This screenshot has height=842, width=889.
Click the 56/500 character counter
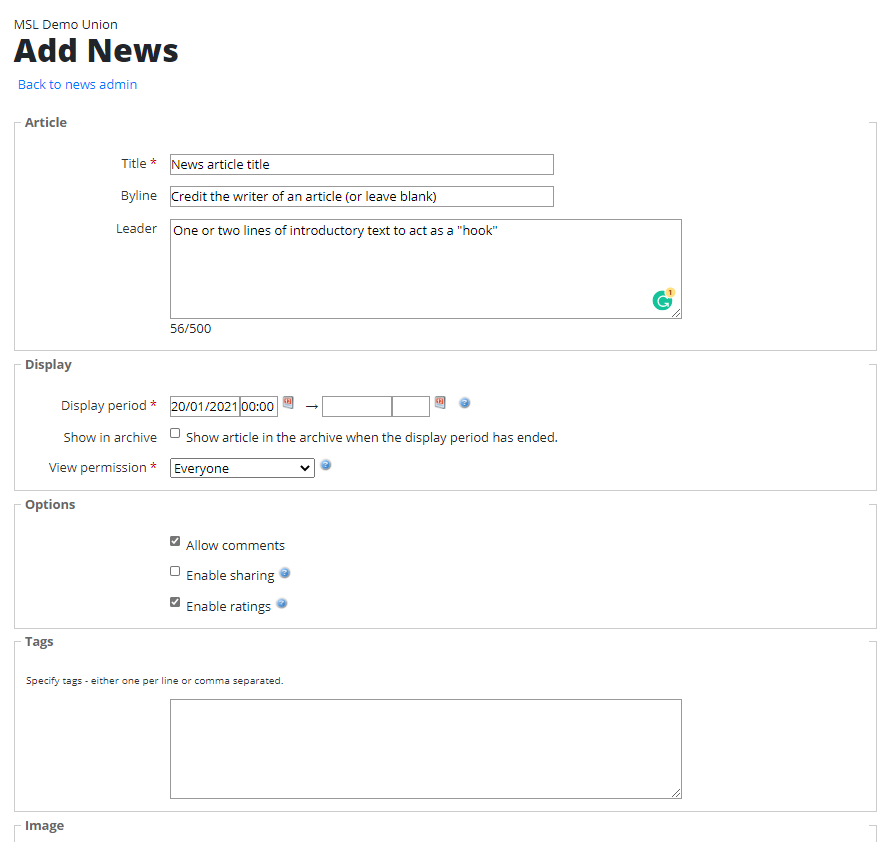190,329
